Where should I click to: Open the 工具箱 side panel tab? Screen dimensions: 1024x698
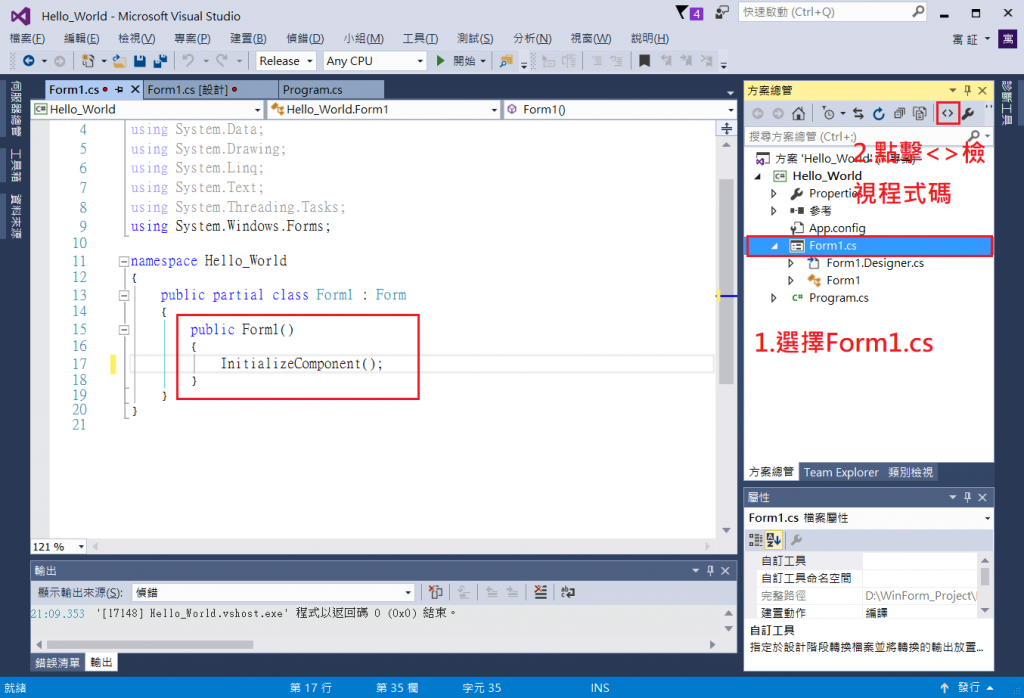pyautogui.click(x=16, y=165)
